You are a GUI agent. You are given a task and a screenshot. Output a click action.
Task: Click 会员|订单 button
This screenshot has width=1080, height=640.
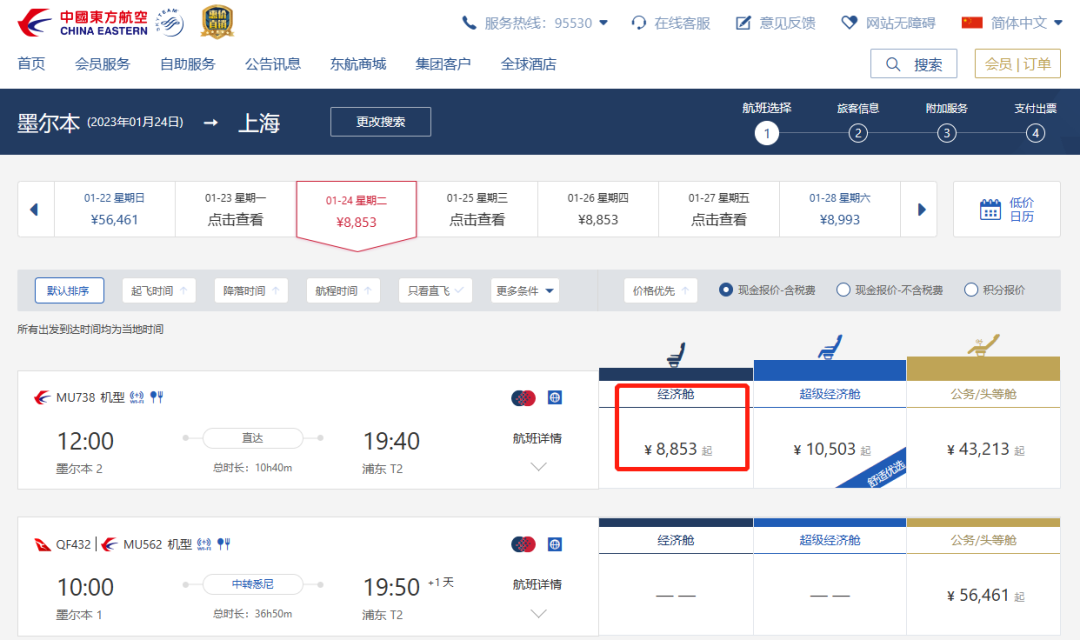[1017, 64]
